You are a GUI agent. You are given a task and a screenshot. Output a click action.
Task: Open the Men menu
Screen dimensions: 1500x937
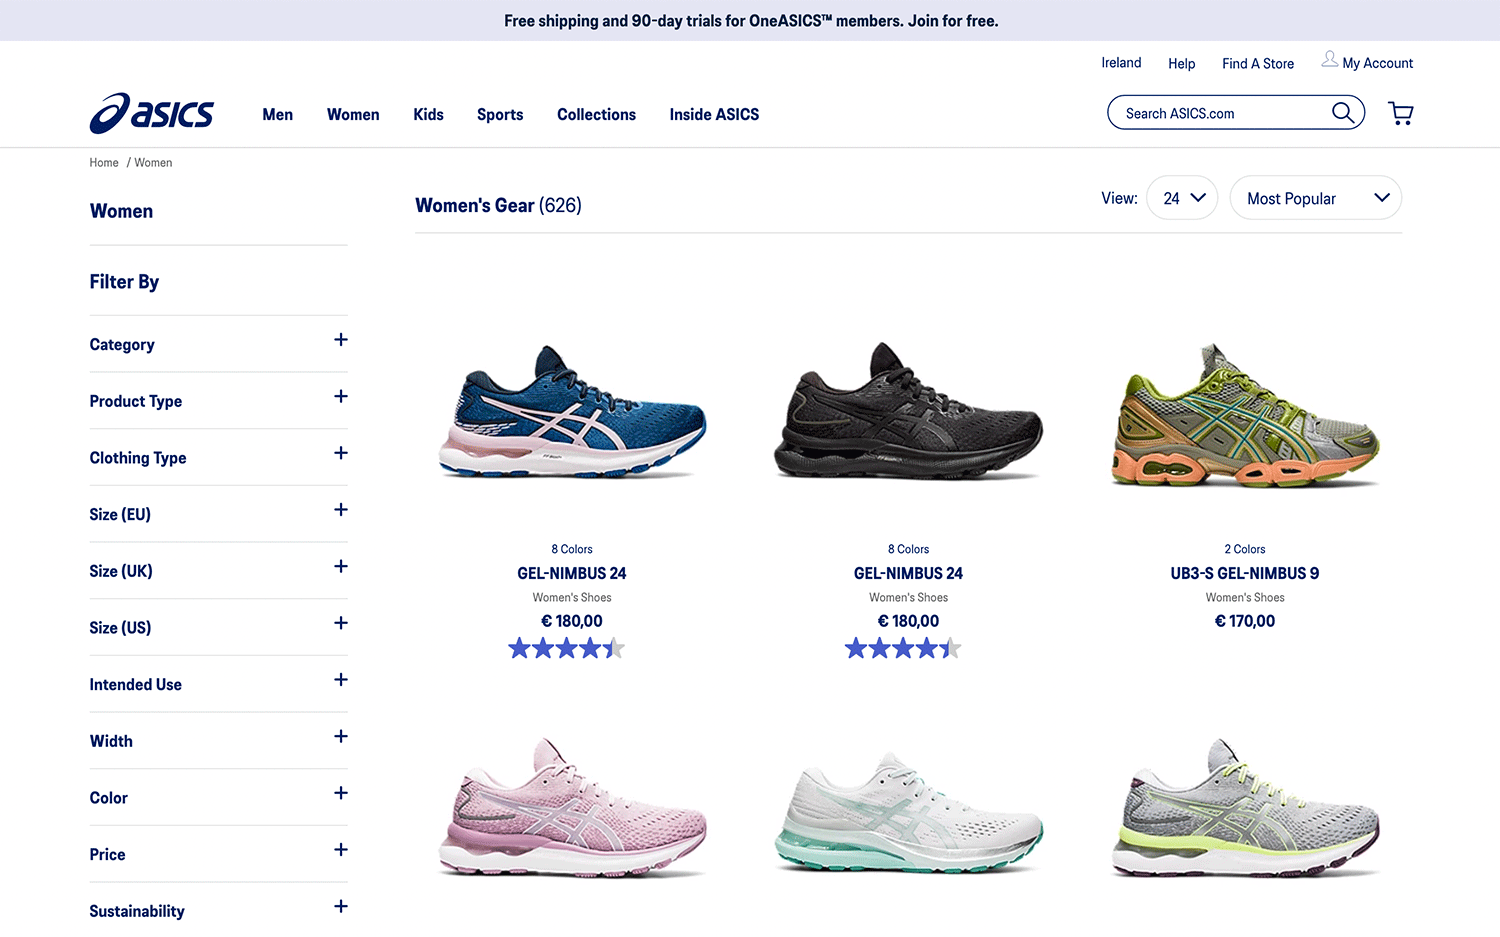click(278, 114)
